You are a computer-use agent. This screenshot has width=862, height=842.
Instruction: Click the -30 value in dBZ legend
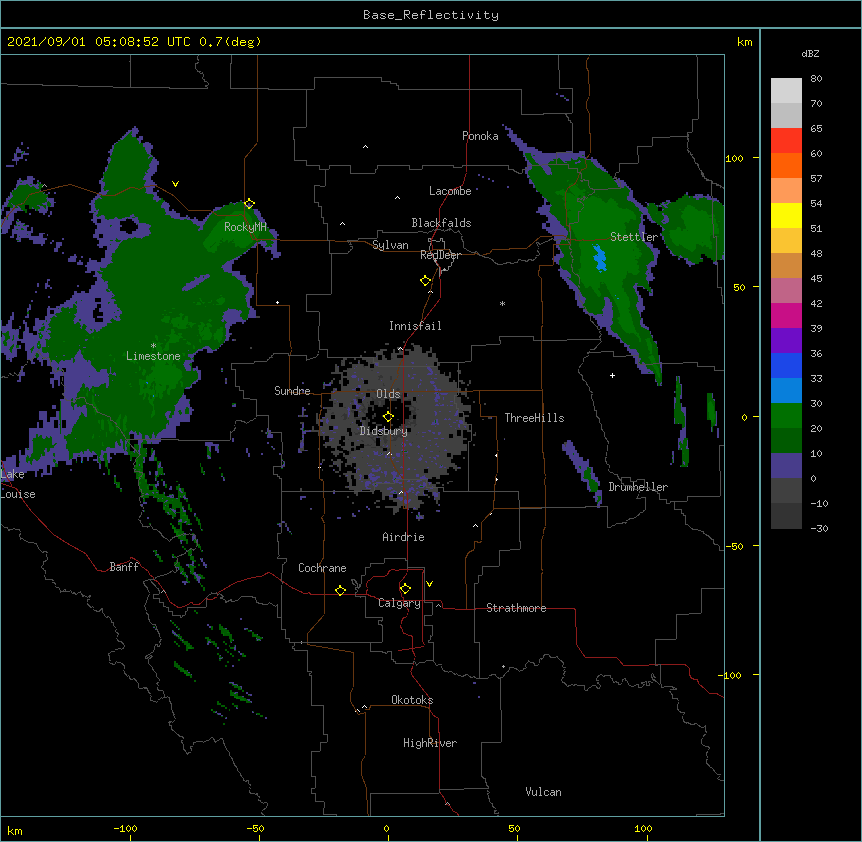click(x=819, y=529)
